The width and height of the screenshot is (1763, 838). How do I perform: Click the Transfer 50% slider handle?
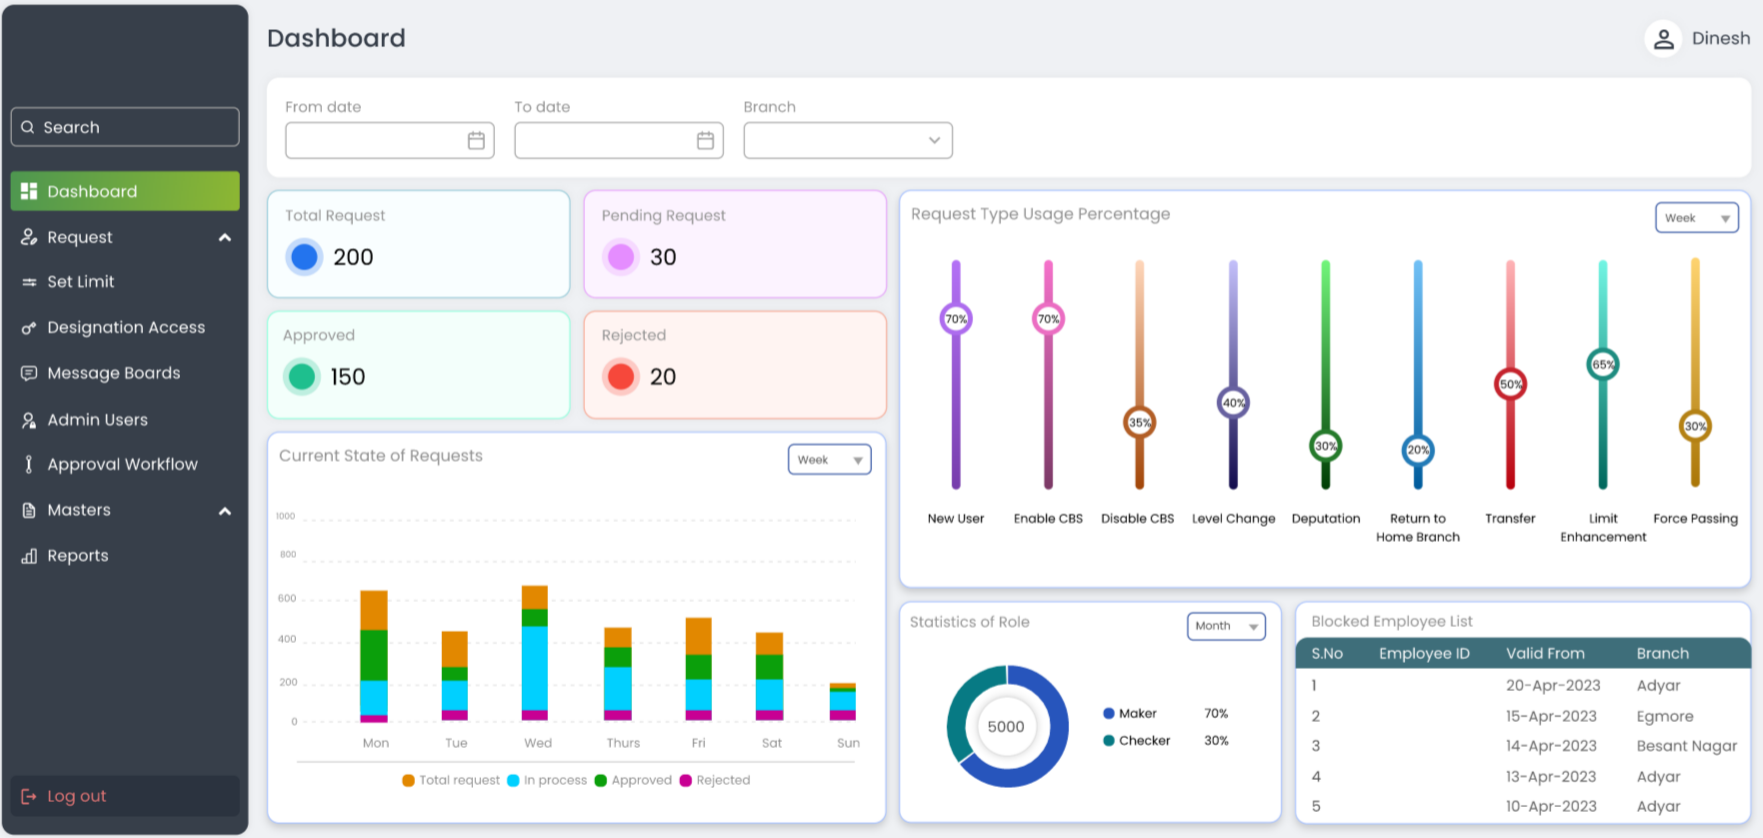coord(1510,384)
